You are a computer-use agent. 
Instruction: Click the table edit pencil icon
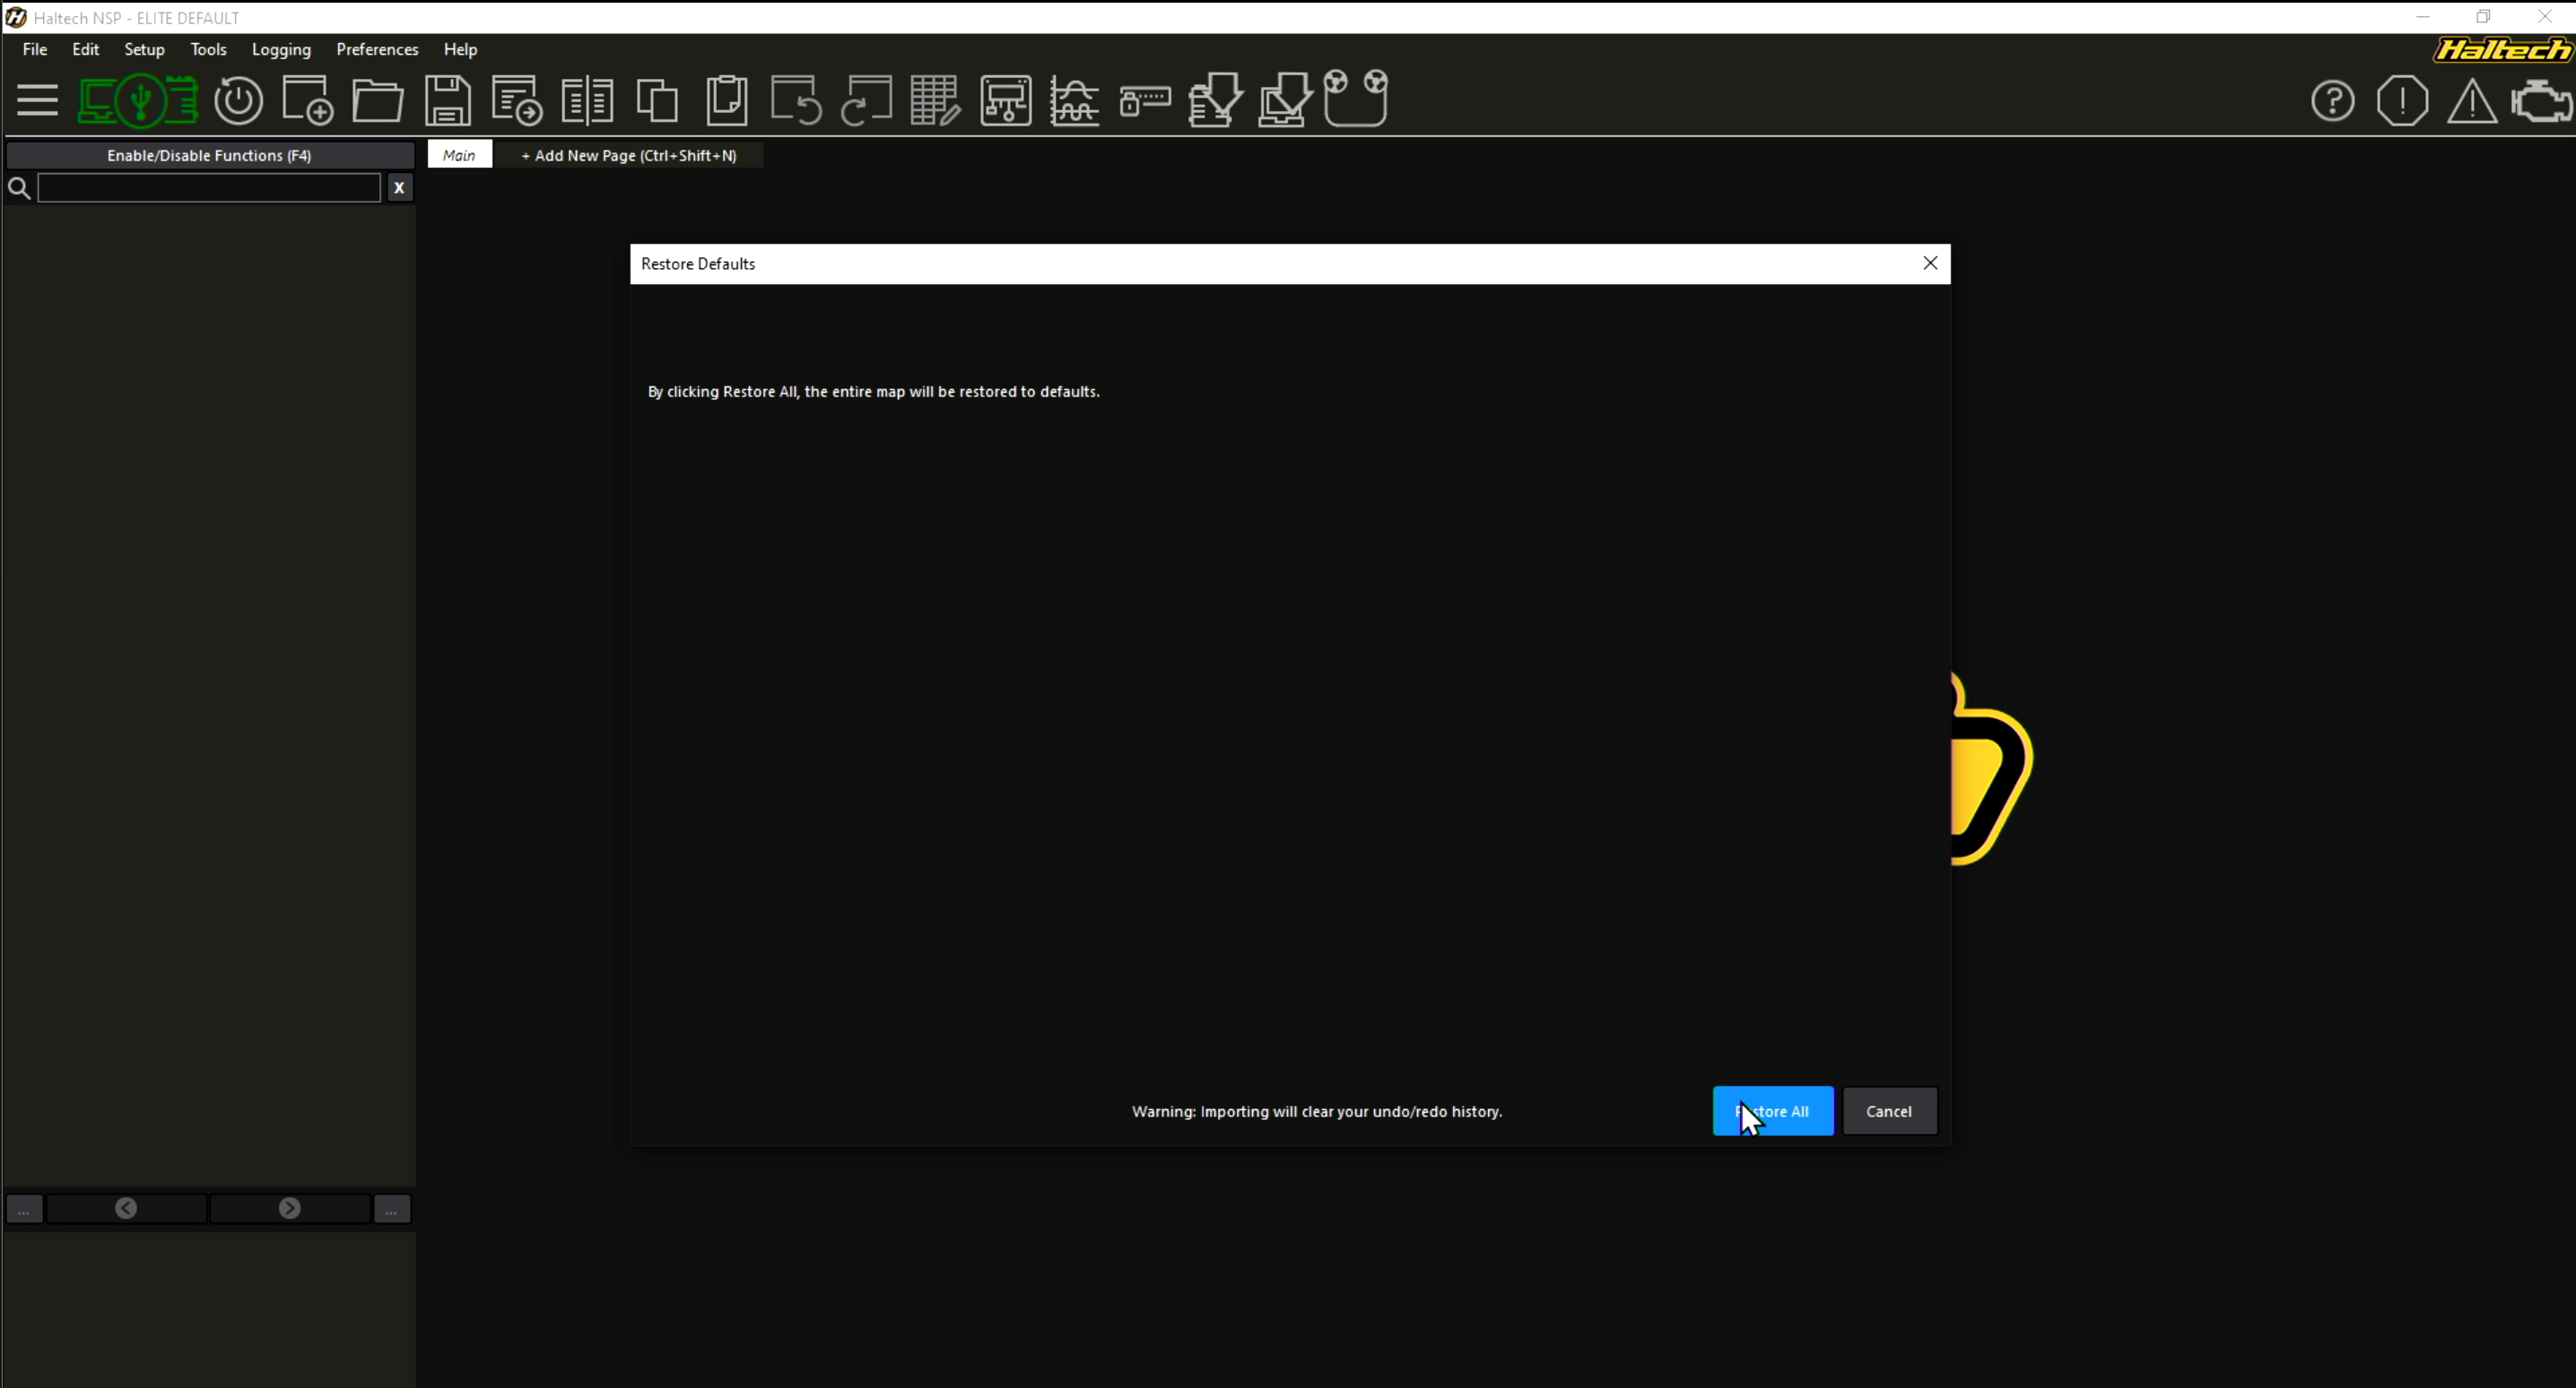tap(935, 100)
